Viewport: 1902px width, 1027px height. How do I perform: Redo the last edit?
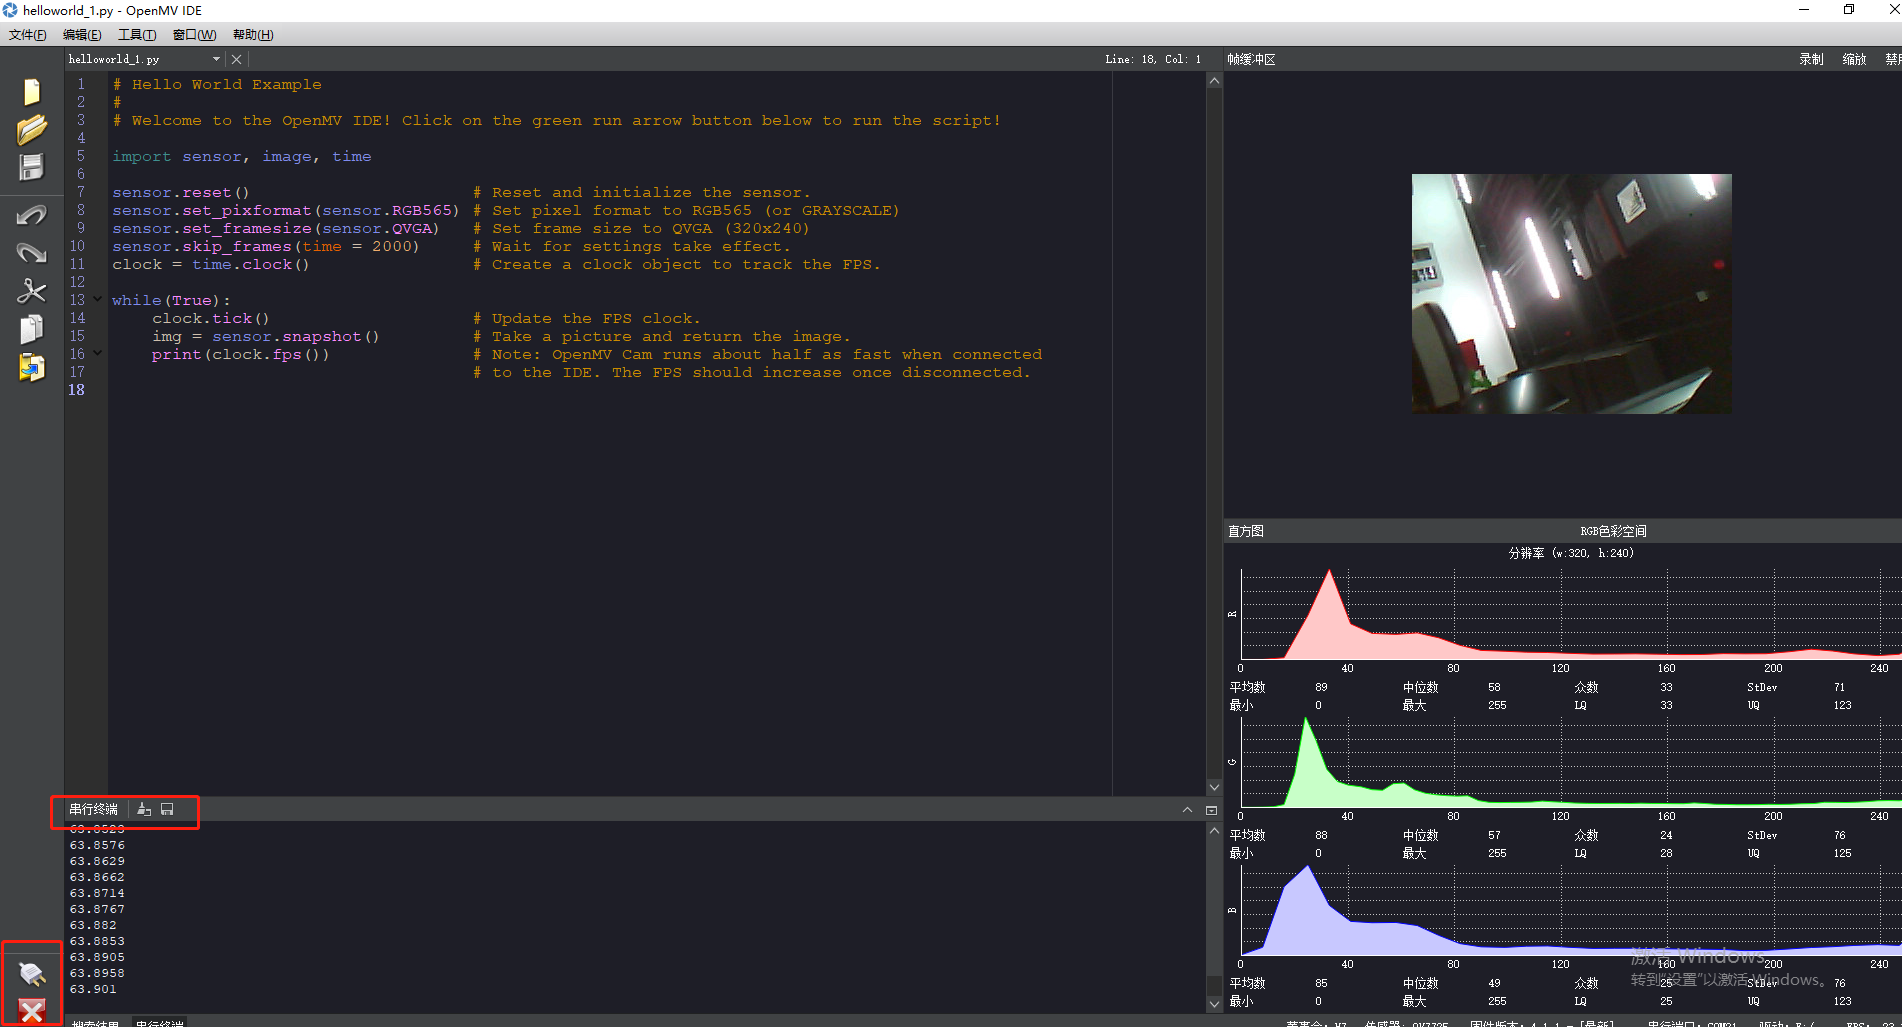[x=32, y=253]
